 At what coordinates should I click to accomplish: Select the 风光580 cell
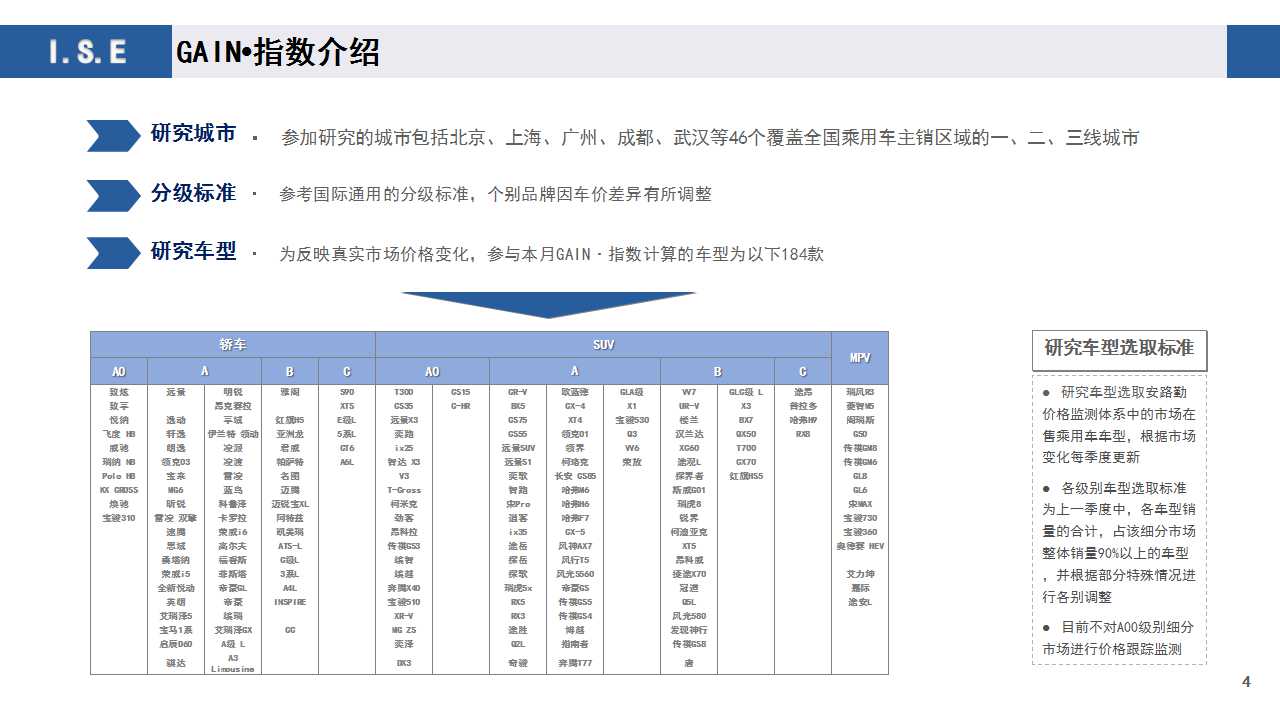(x=689, y=617)
